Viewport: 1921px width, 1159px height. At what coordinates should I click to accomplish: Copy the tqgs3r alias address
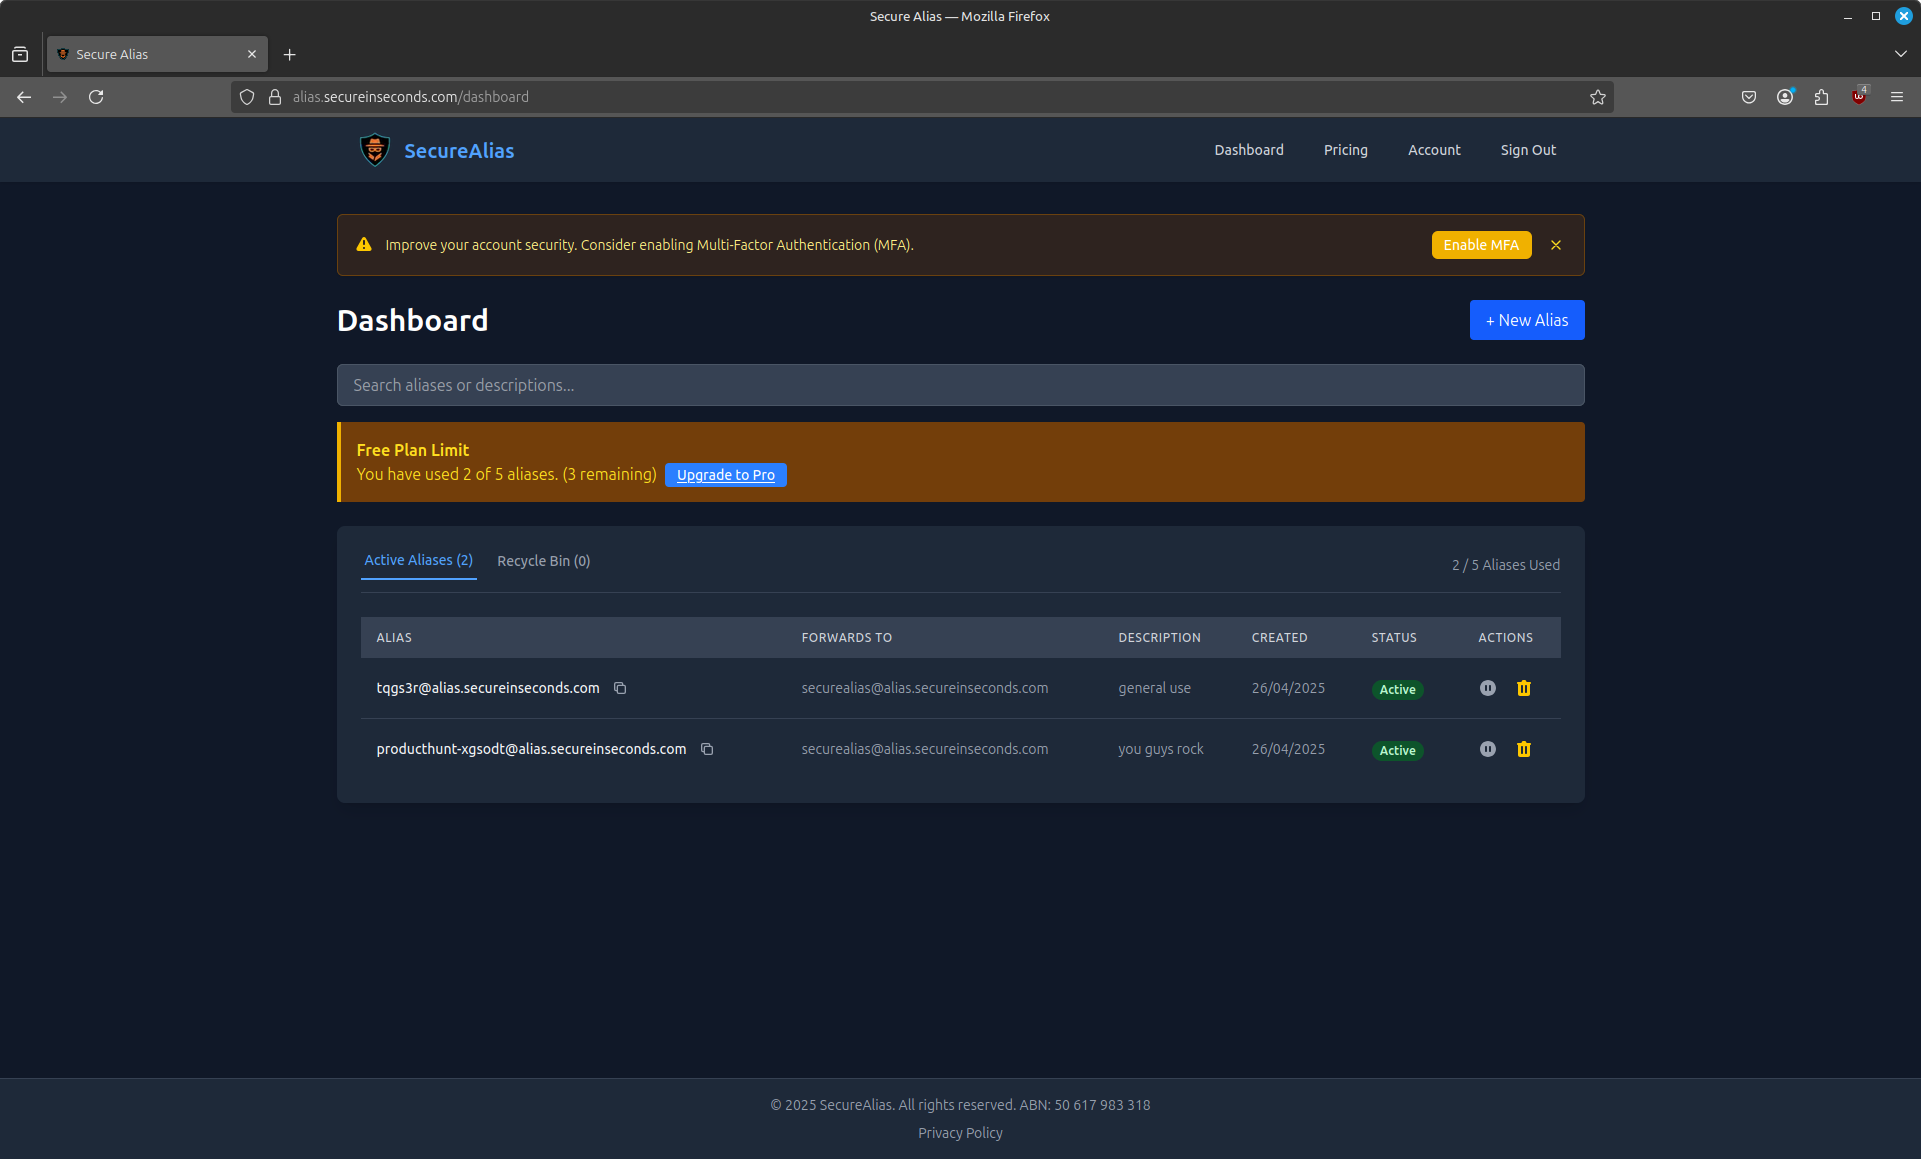[x=620, y=688]
